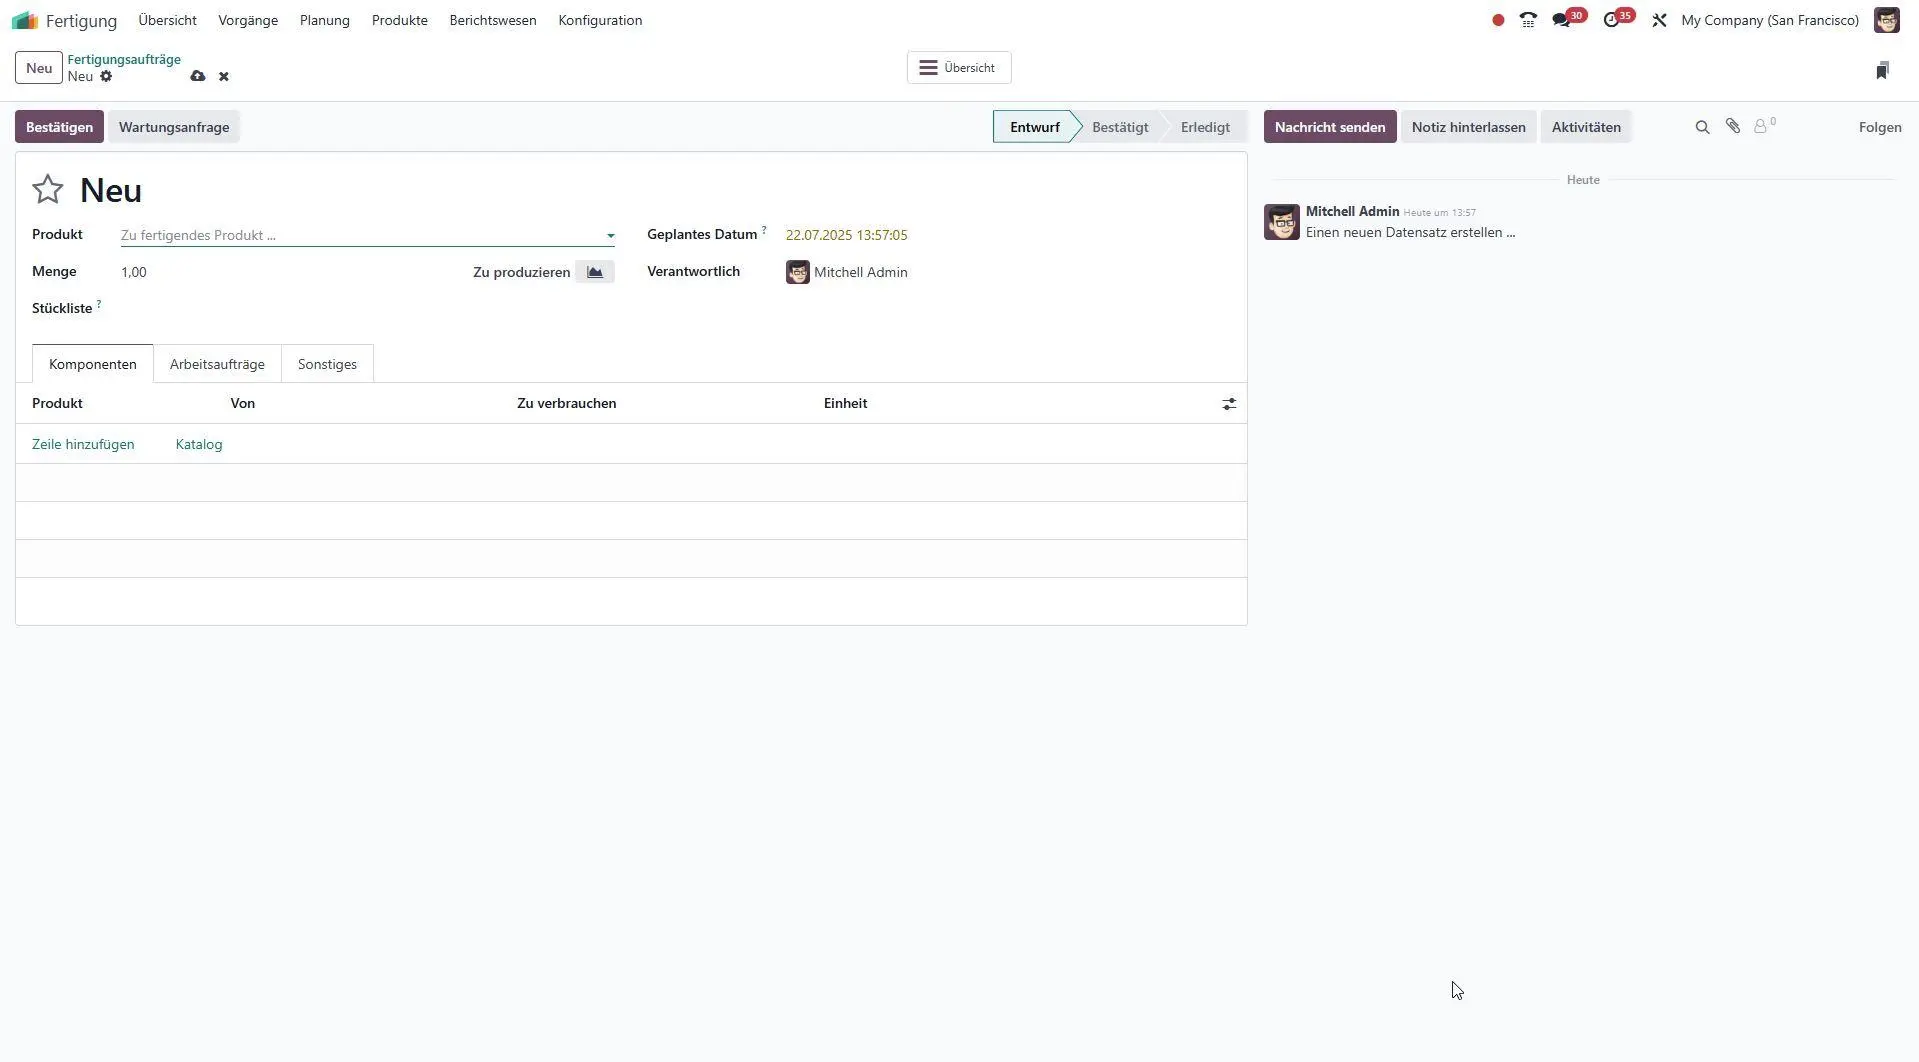This screenshot has height=1062, width=1919.
Task: Open column settings adjust icon in table
Action: tap(1229, 404)
